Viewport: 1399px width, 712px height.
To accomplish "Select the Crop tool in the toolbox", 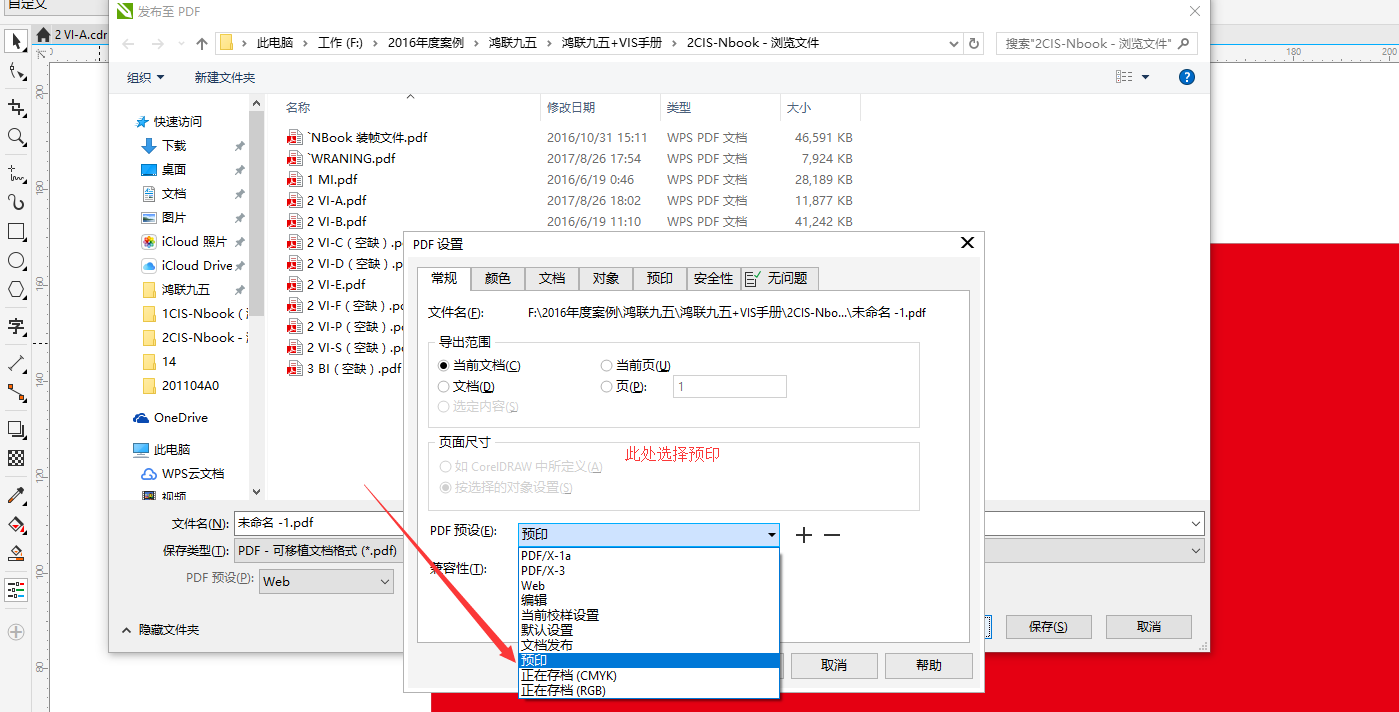I will [16, 106].
